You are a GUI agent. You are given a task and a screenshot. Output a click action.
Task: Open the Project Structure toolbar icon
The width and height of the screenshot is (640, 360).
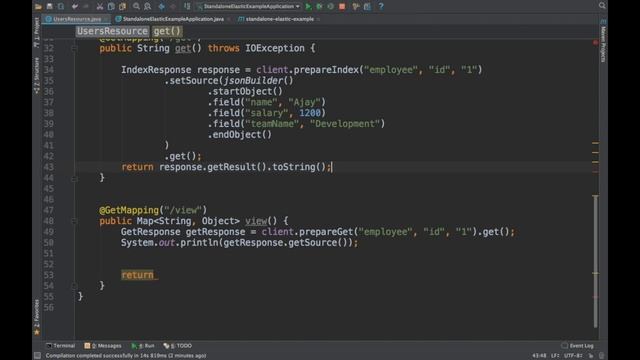(367, 6)
